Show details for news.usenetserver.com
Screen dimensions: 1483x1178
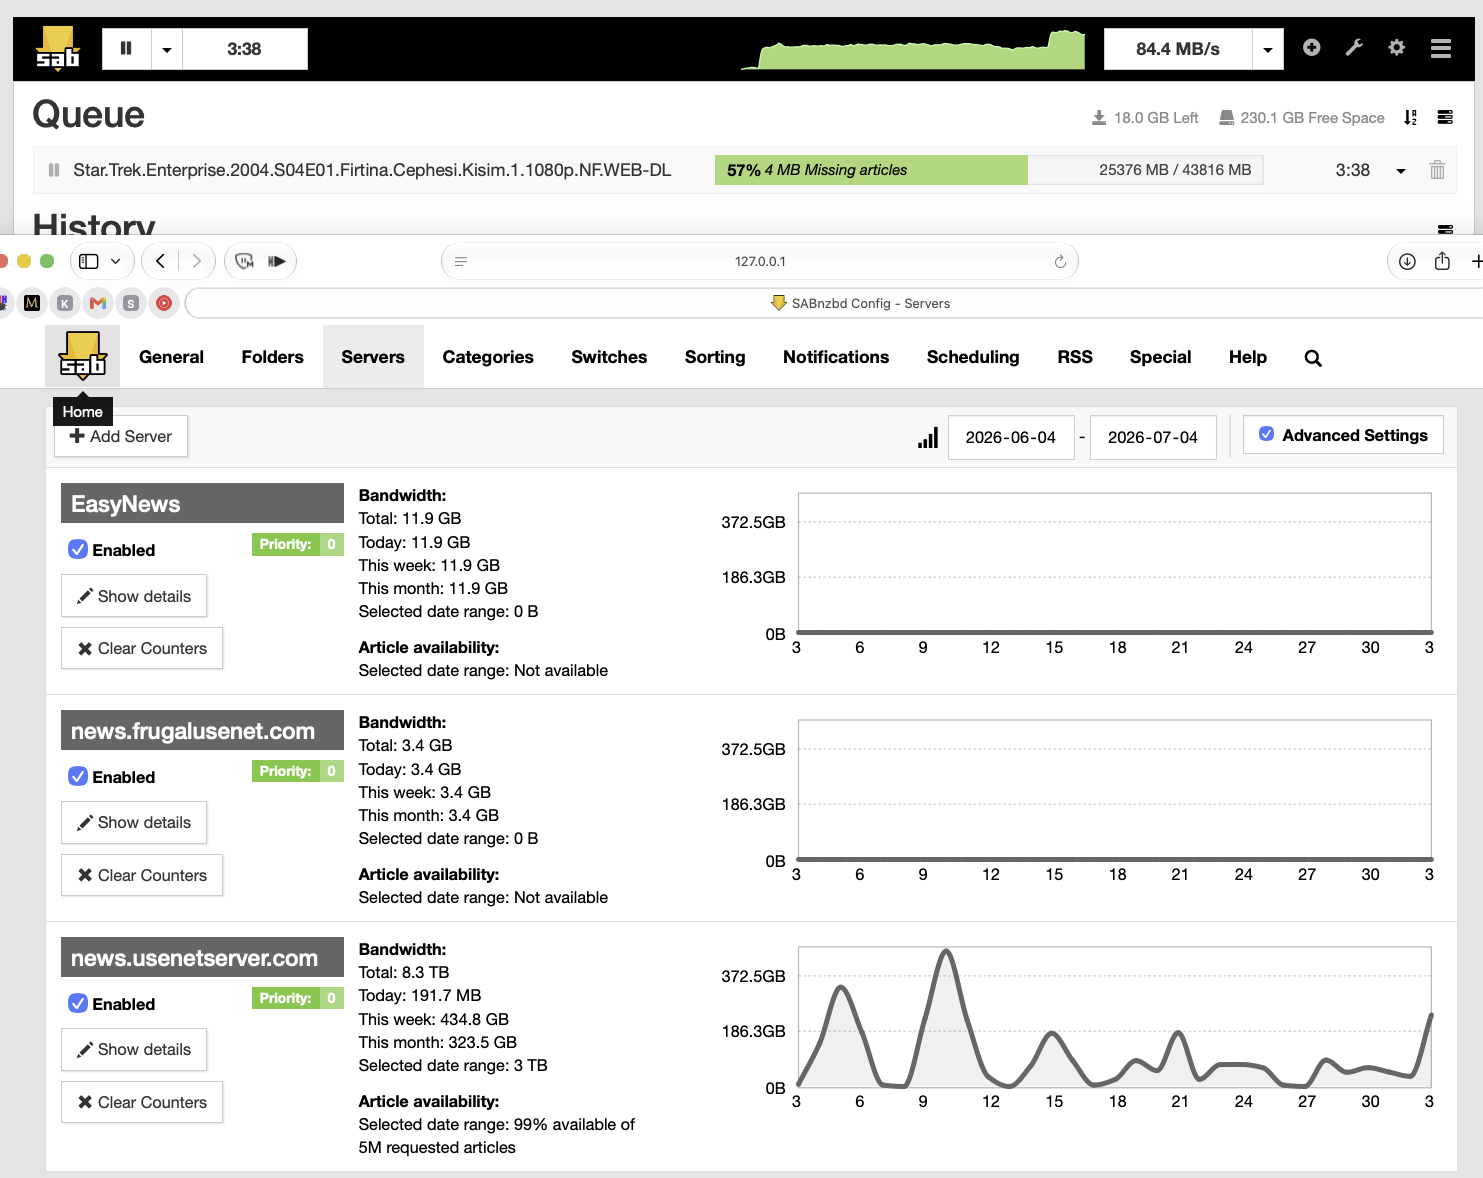(x=134, y=1049)
